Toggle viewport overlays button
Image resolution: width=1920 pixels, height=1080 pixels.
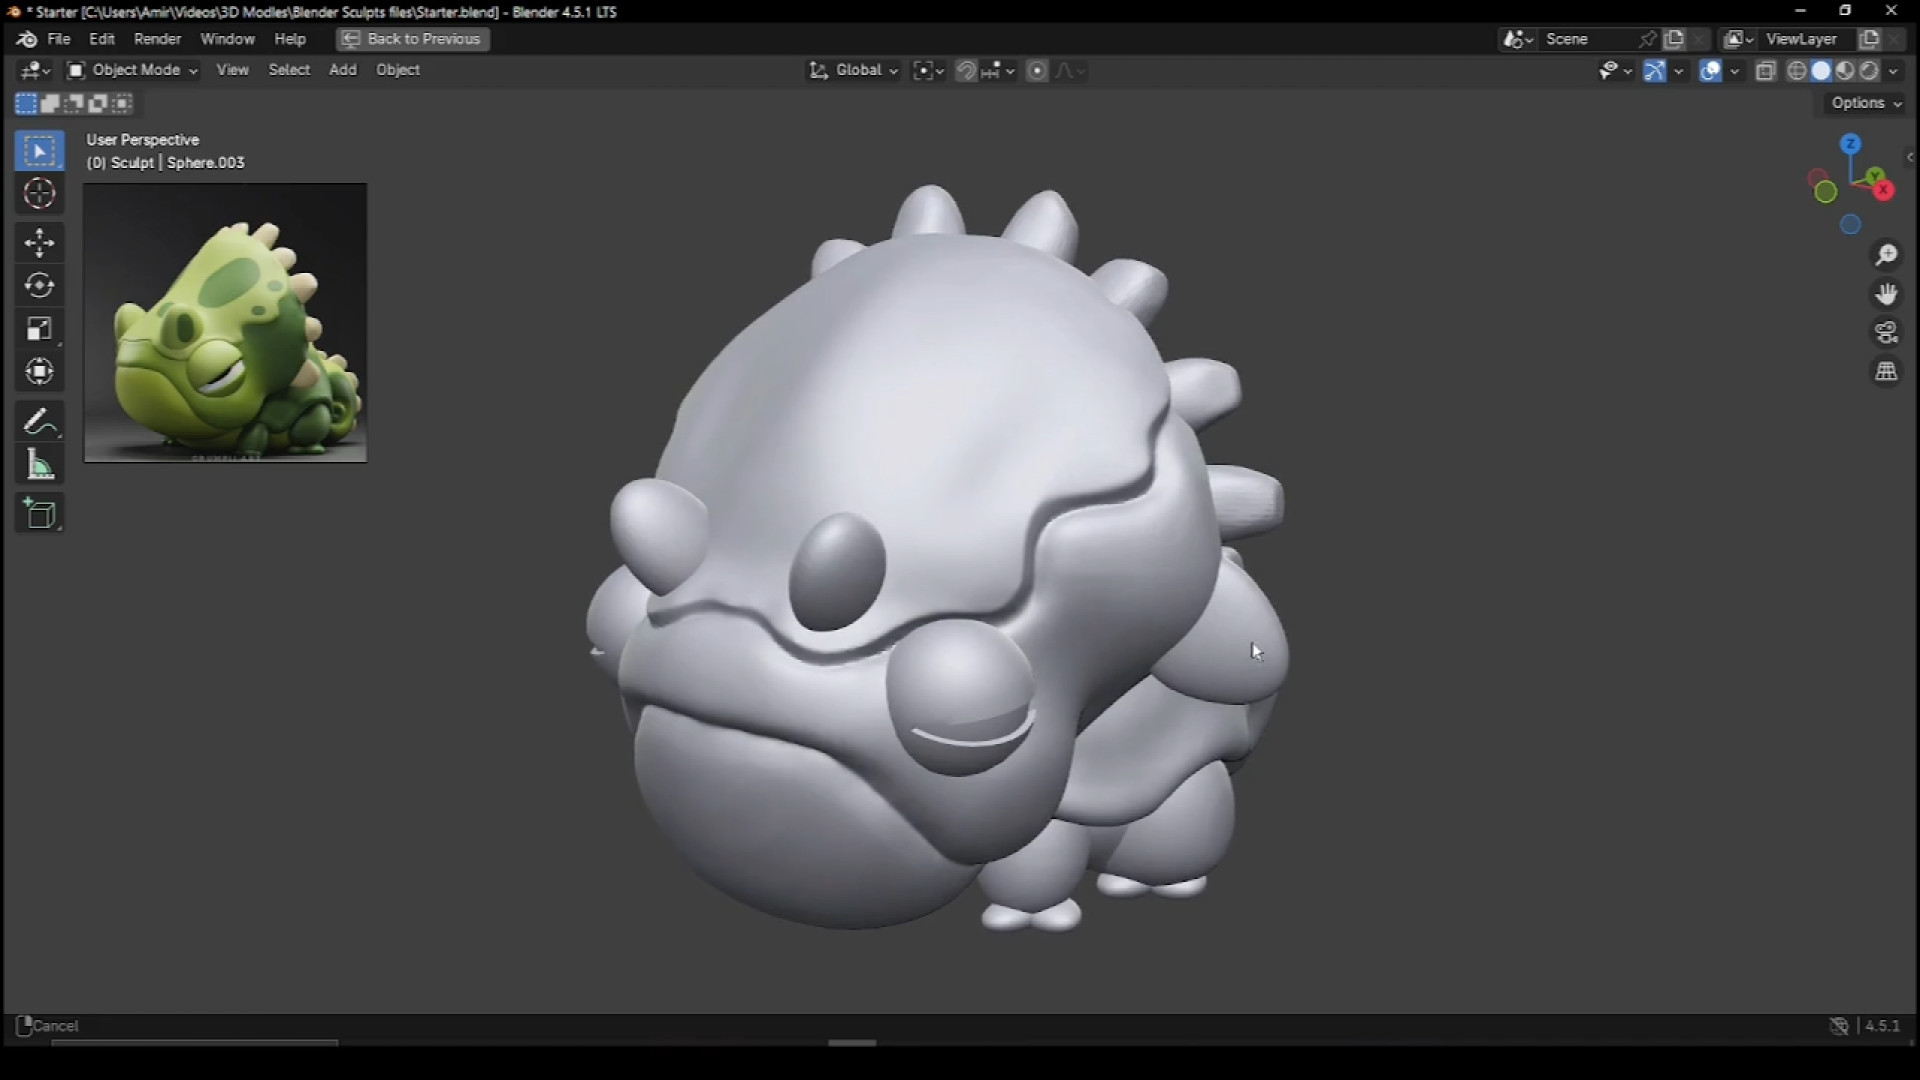[1711, 71]
